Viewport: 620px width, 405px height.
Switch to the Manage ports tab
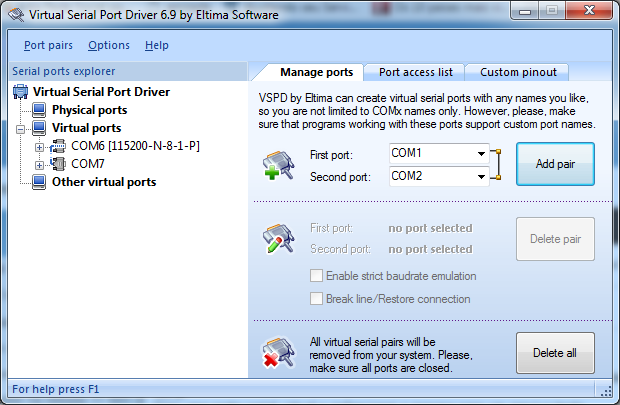click(x=316, y=72)
